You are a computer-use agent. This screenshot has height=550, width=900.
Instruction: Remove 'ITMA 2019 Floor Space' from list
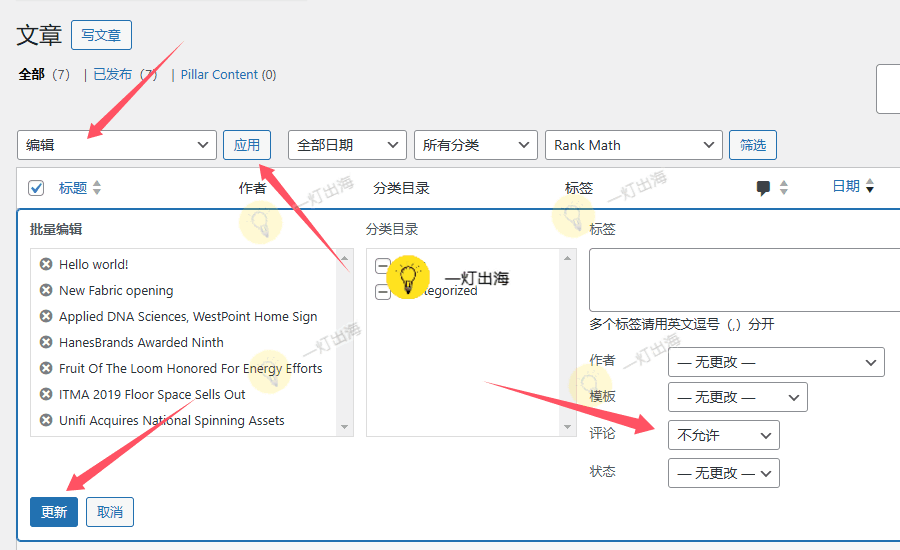[46, 394]
